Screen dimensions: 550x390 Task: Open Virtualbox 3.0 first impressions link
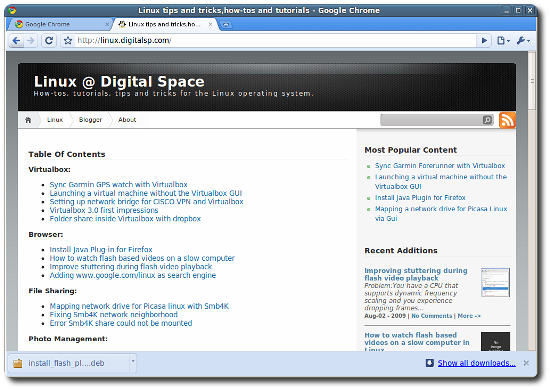pos(104,210)
